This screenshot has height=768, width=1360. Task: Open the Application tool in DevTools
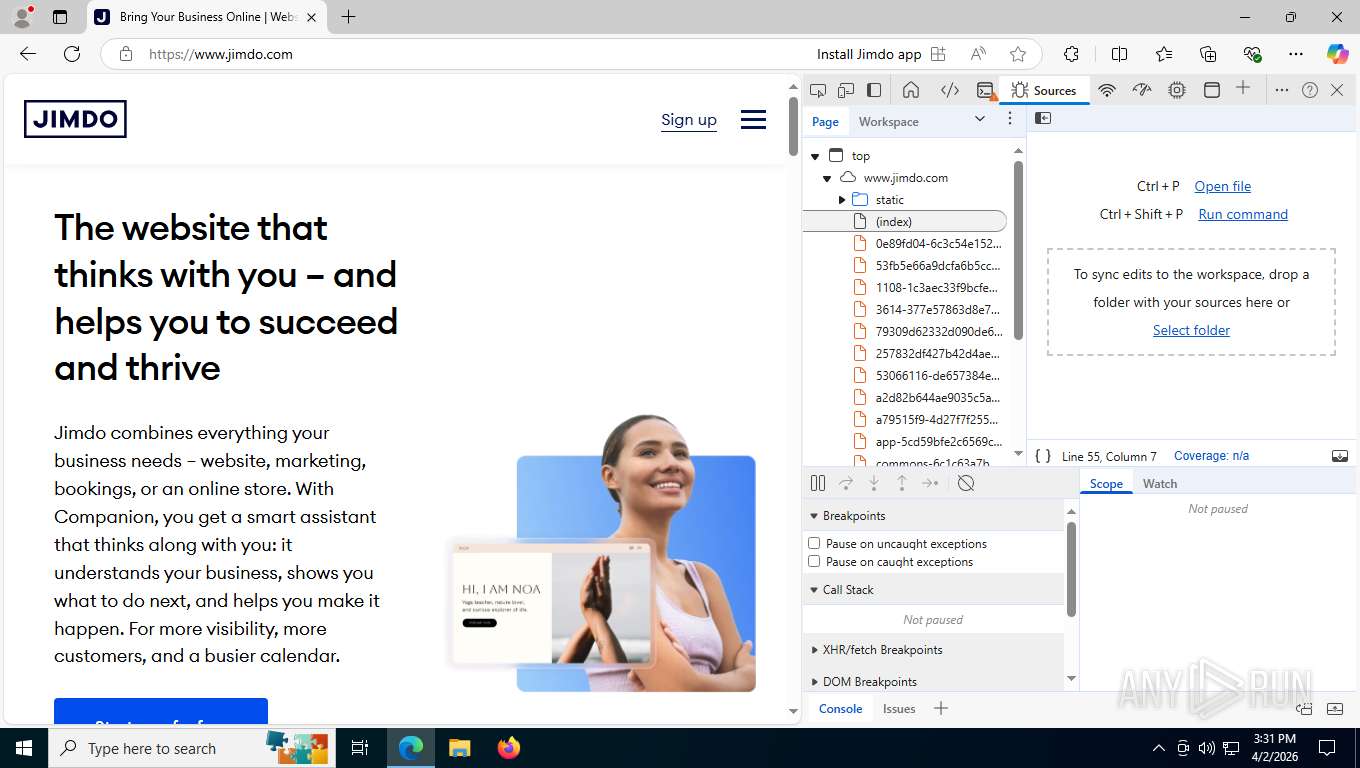pyautogui.click(x=1212, y=90)
